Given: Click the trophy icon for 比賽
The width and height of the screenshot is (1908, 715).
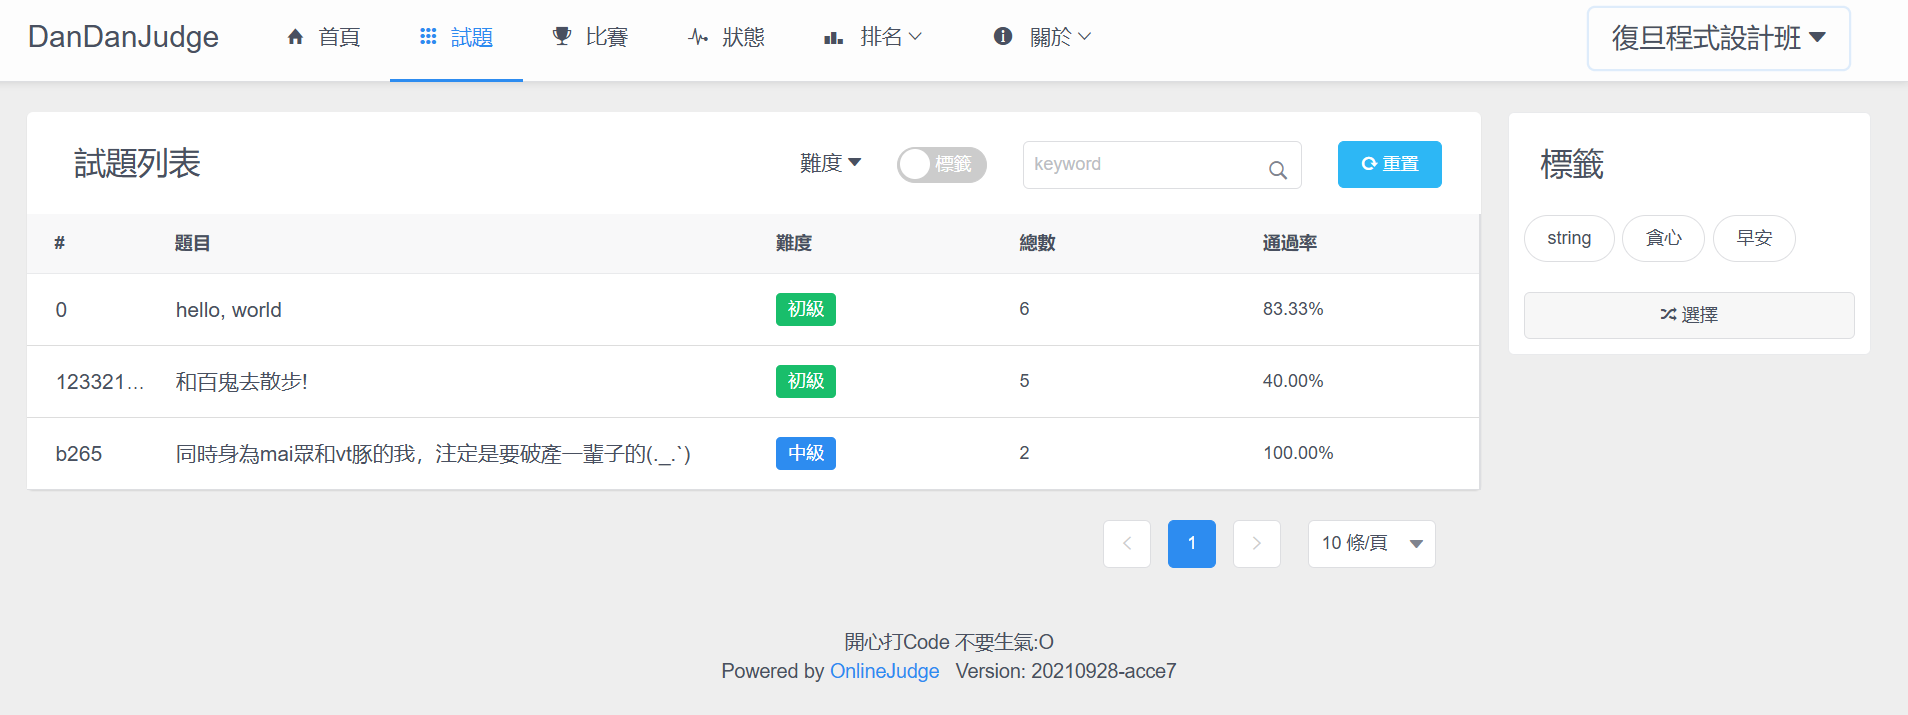Looking at the screenshot, I should (x=562, y=37).
